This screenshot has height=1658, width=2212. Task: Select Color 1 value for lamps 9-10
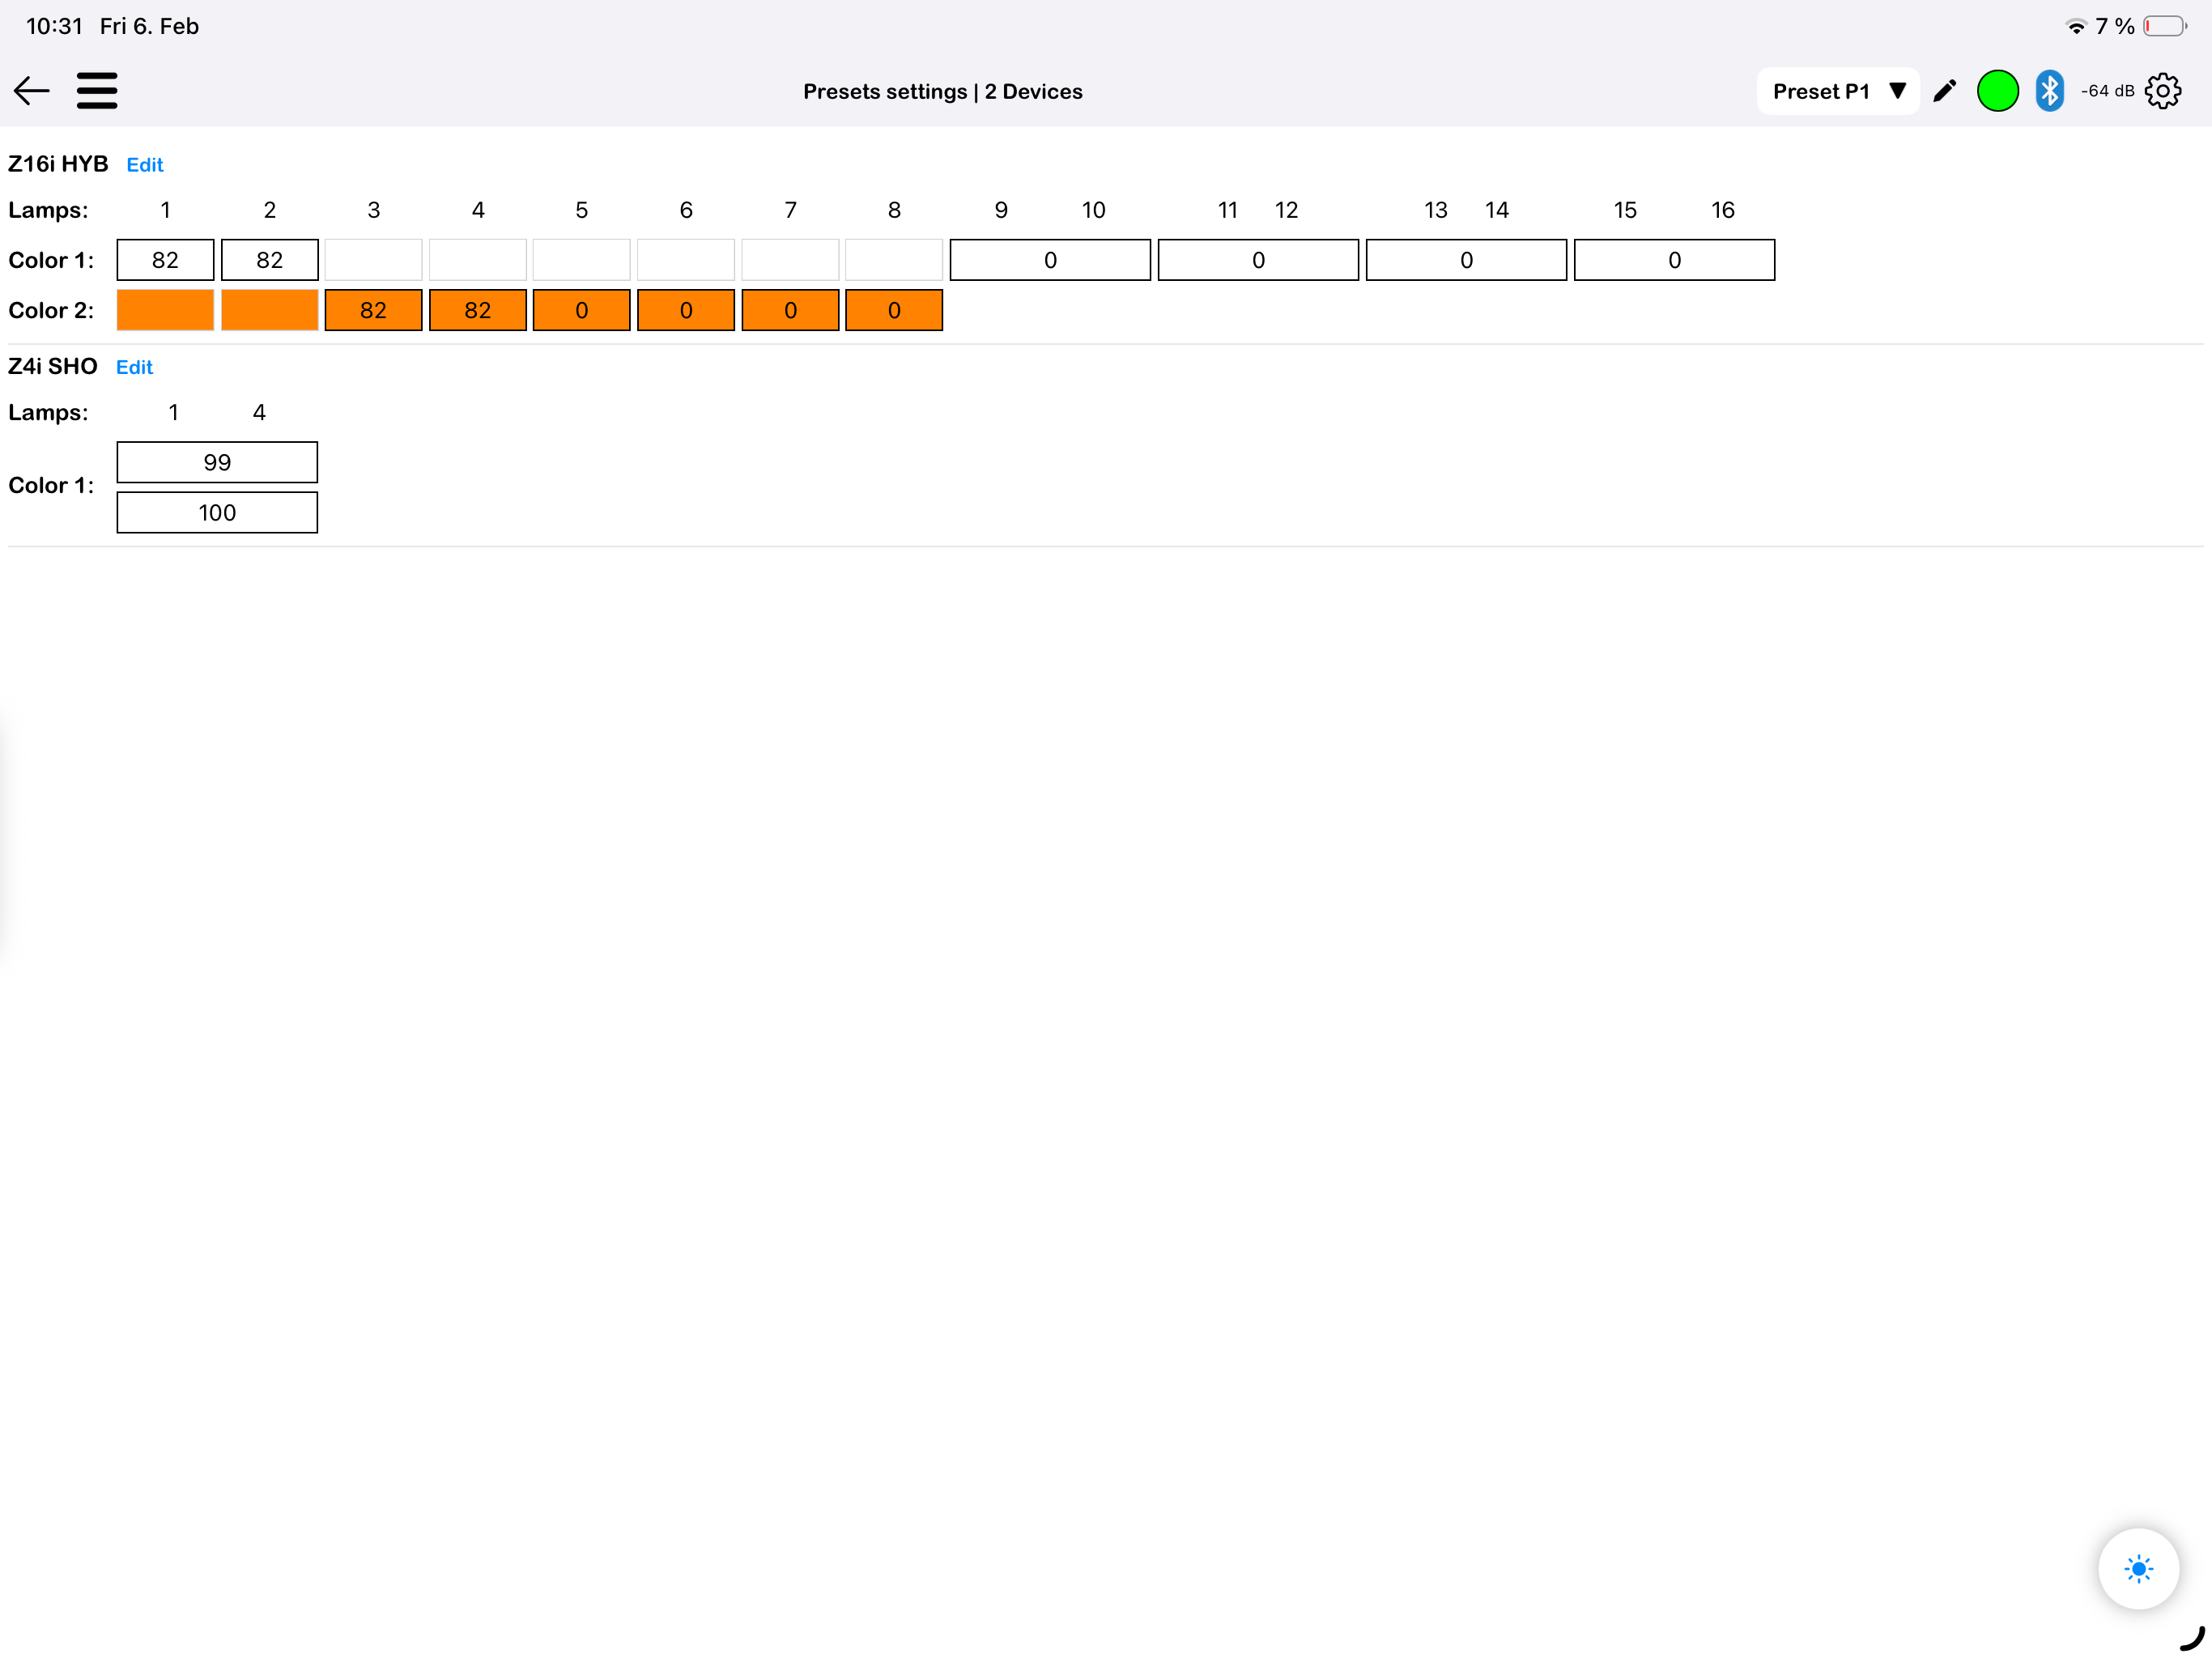point(1050,260)
